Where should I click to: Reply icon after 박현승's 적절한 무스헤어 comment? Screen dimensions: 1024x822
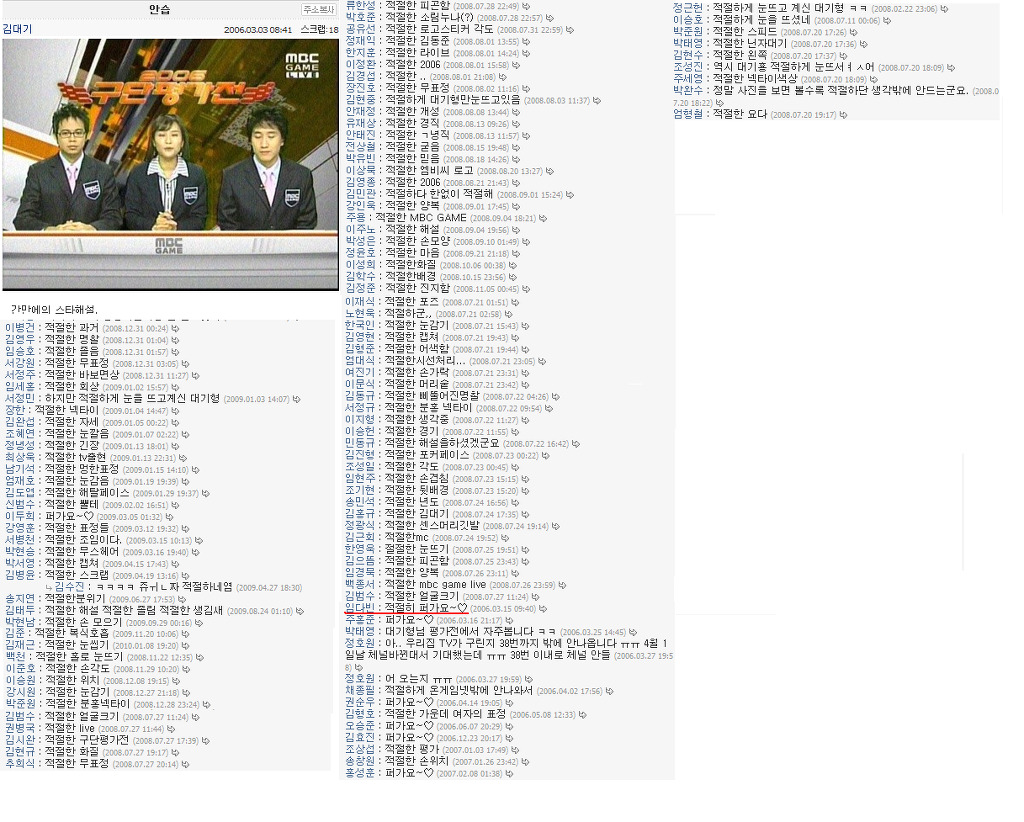[195, 552]
